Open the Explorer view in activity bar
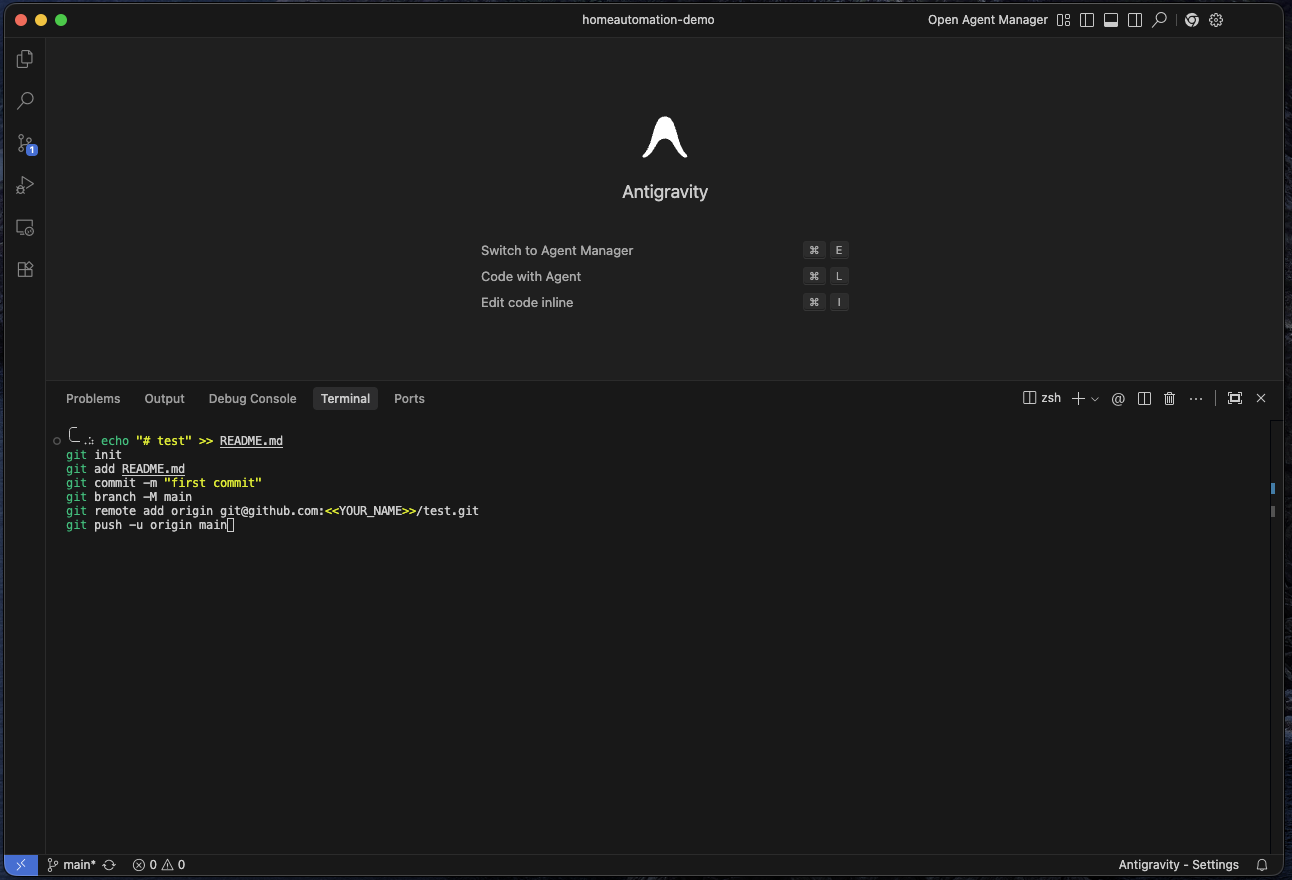This screenshot has width=1292, height=880. pyautogui.click(x=25, y=59)
